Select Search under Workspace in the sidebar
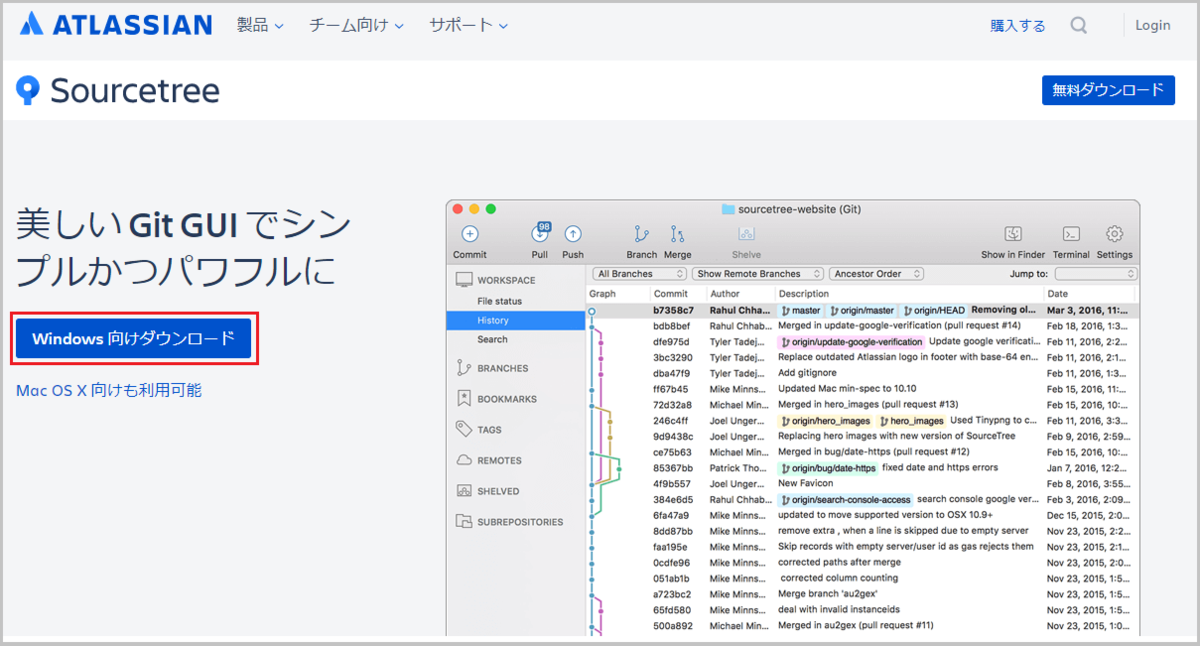The image size is (1200, 646). tap(492, 339)
